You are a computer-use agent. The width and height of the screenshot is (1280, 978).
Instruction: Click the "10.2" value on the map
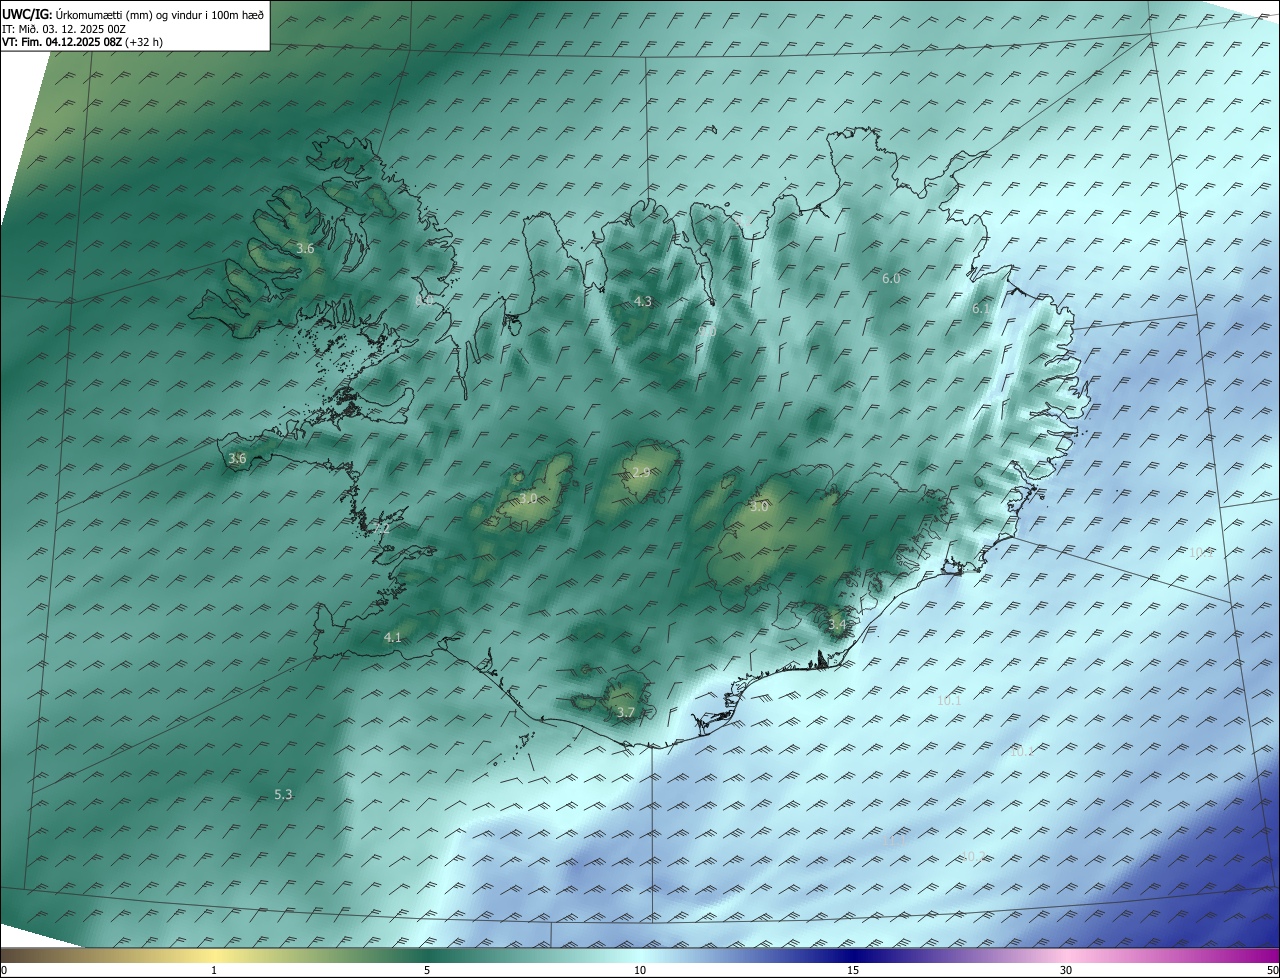pos(973,856)
